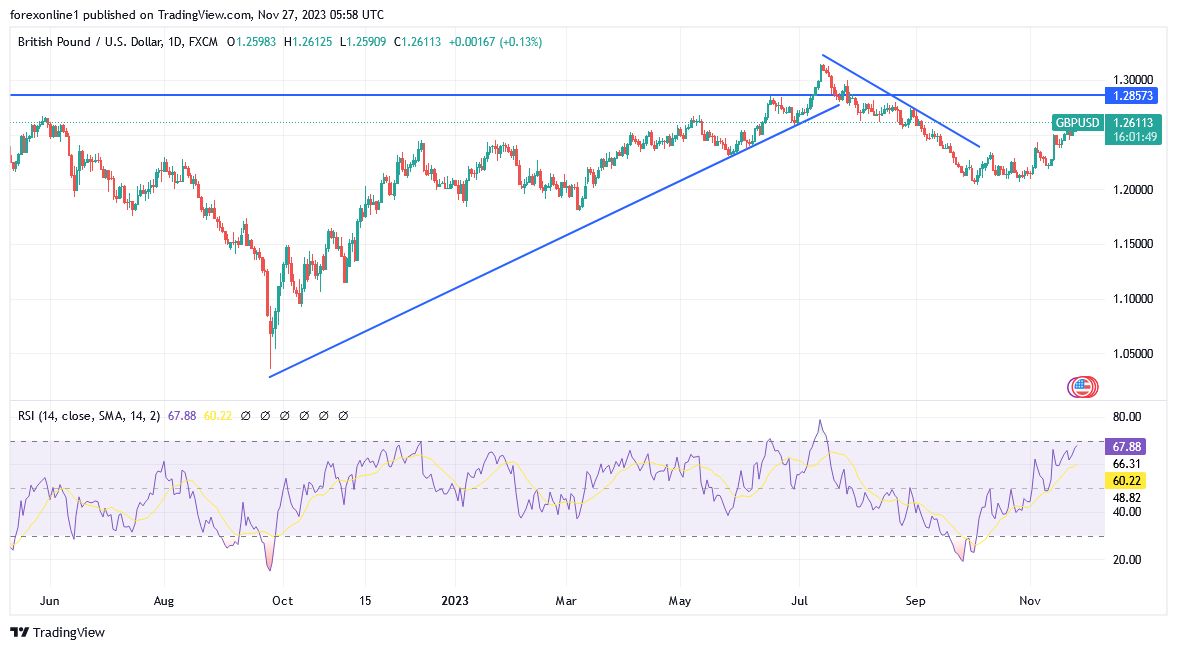Image resolution: width=1177 pixels, height=650 pixels.
Task: Click the TradingView logo at bottom left
Action: [22, 632]
